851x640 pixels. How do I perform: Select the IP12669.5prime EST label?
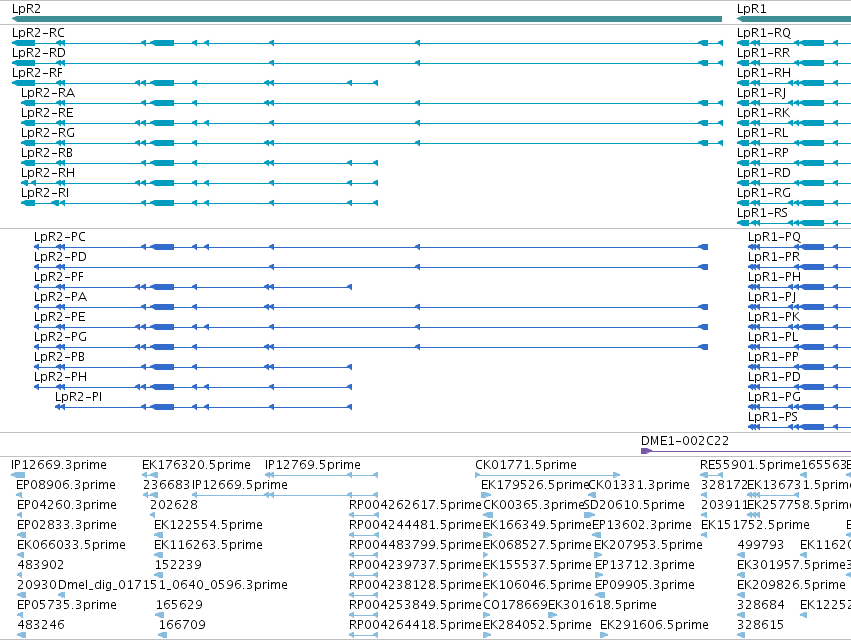pos(240,485)
